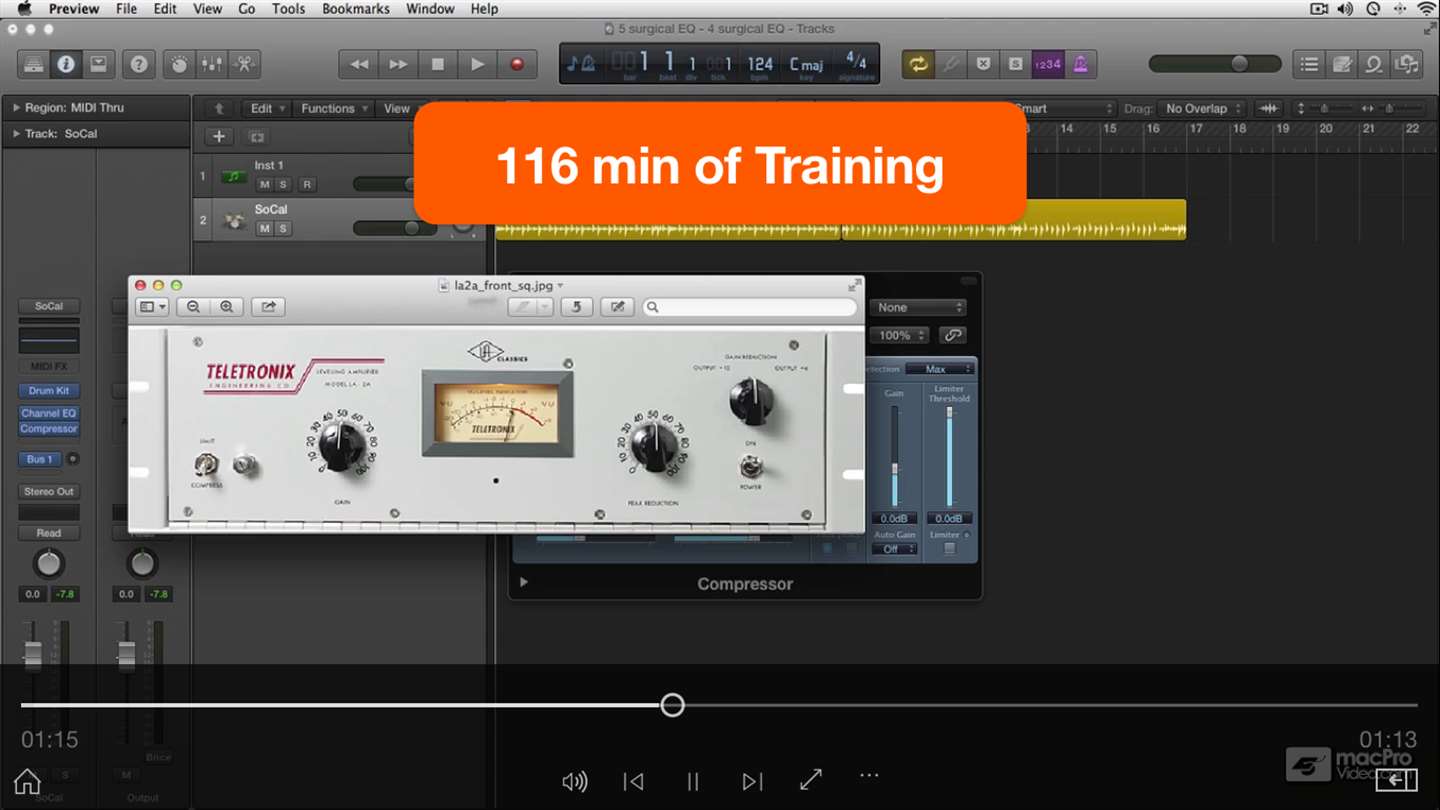
Task: Solo the Inst 1 track
Action: 283,185
